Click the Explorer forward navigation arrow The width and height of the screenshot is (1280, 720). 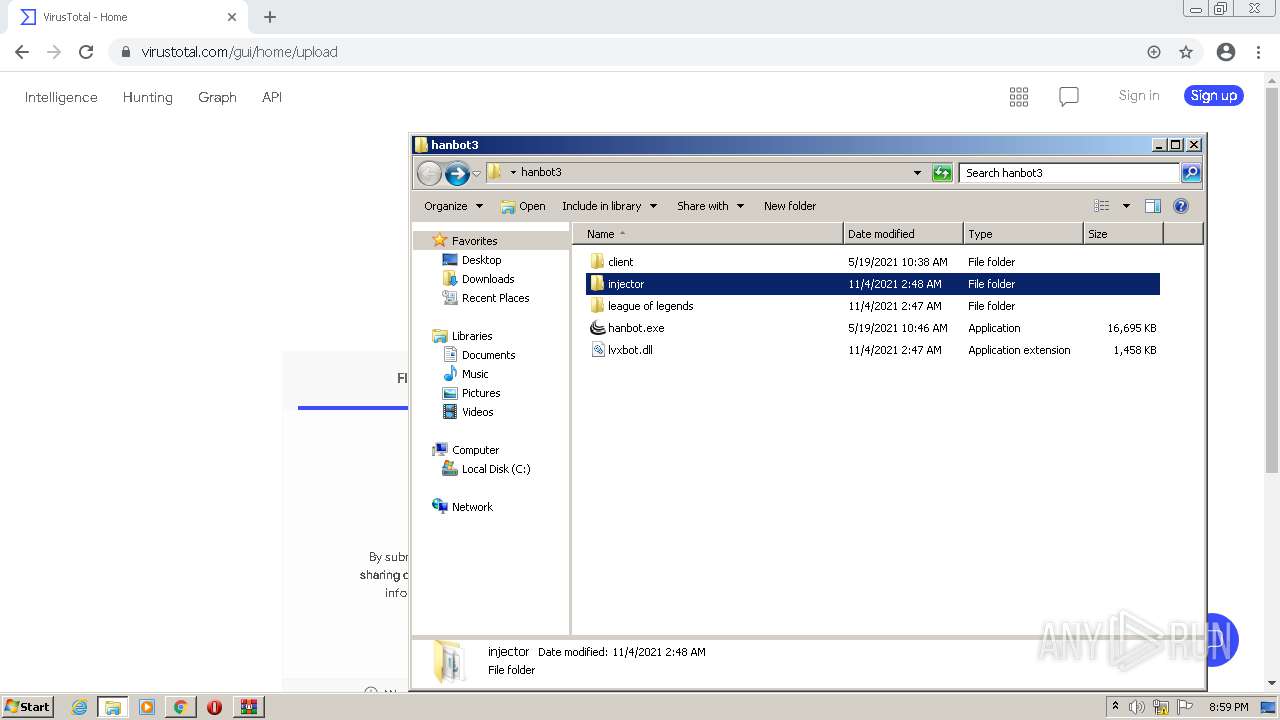click(457, 173)
